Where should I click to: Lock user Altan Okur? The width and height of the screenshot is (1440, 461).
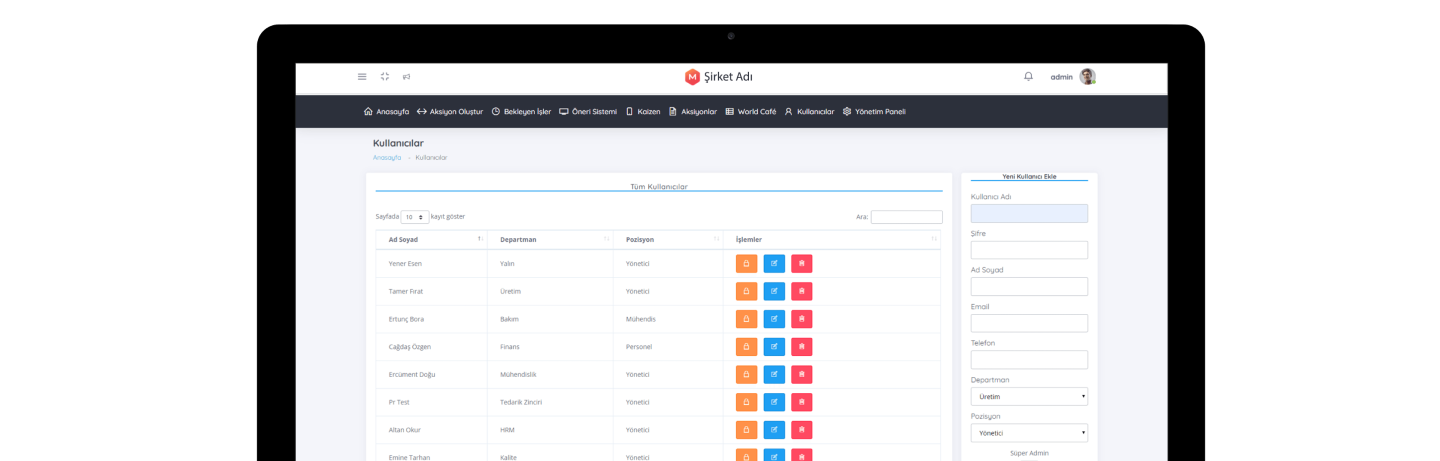[746, 430]
